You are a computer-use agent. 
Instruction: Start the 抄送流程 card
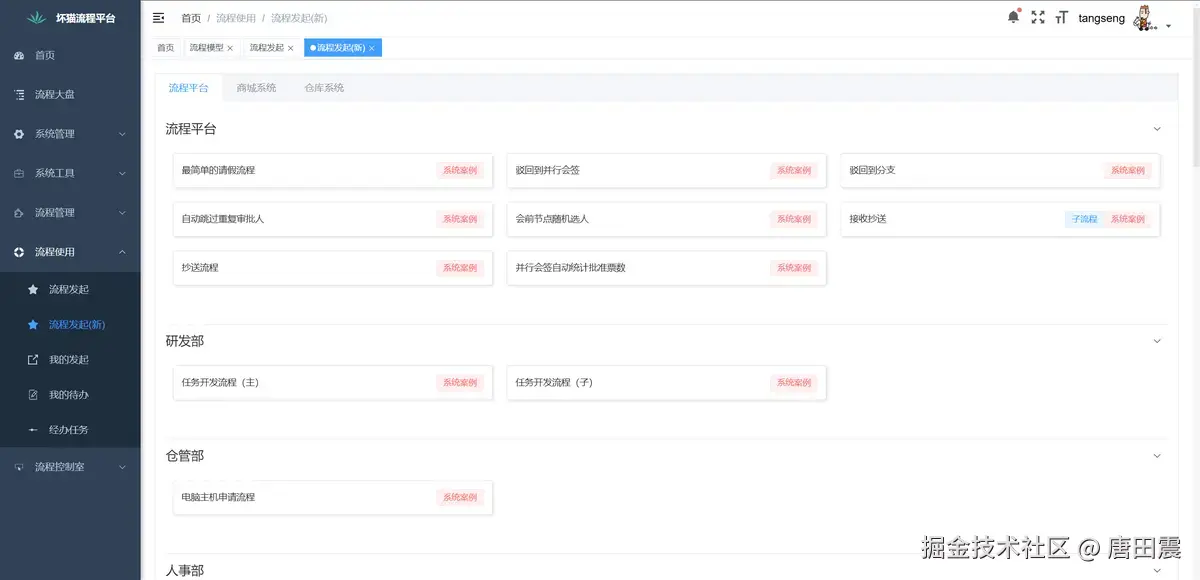333,268
